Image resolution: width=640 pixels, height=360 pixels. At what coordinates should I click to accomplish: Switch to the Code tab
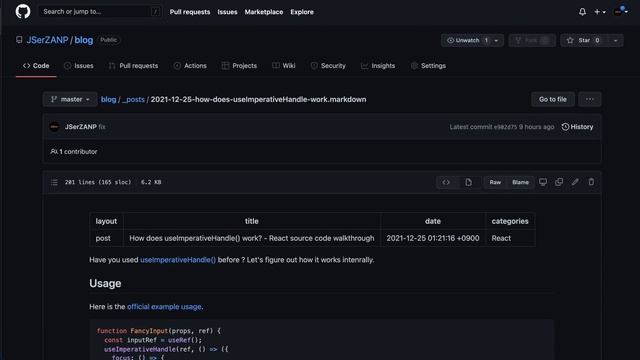point(36,66)
